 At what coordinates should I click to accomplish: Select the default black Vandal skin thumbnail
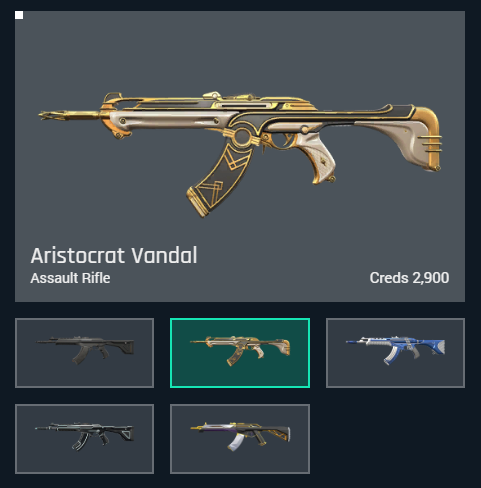coord(84,353)
